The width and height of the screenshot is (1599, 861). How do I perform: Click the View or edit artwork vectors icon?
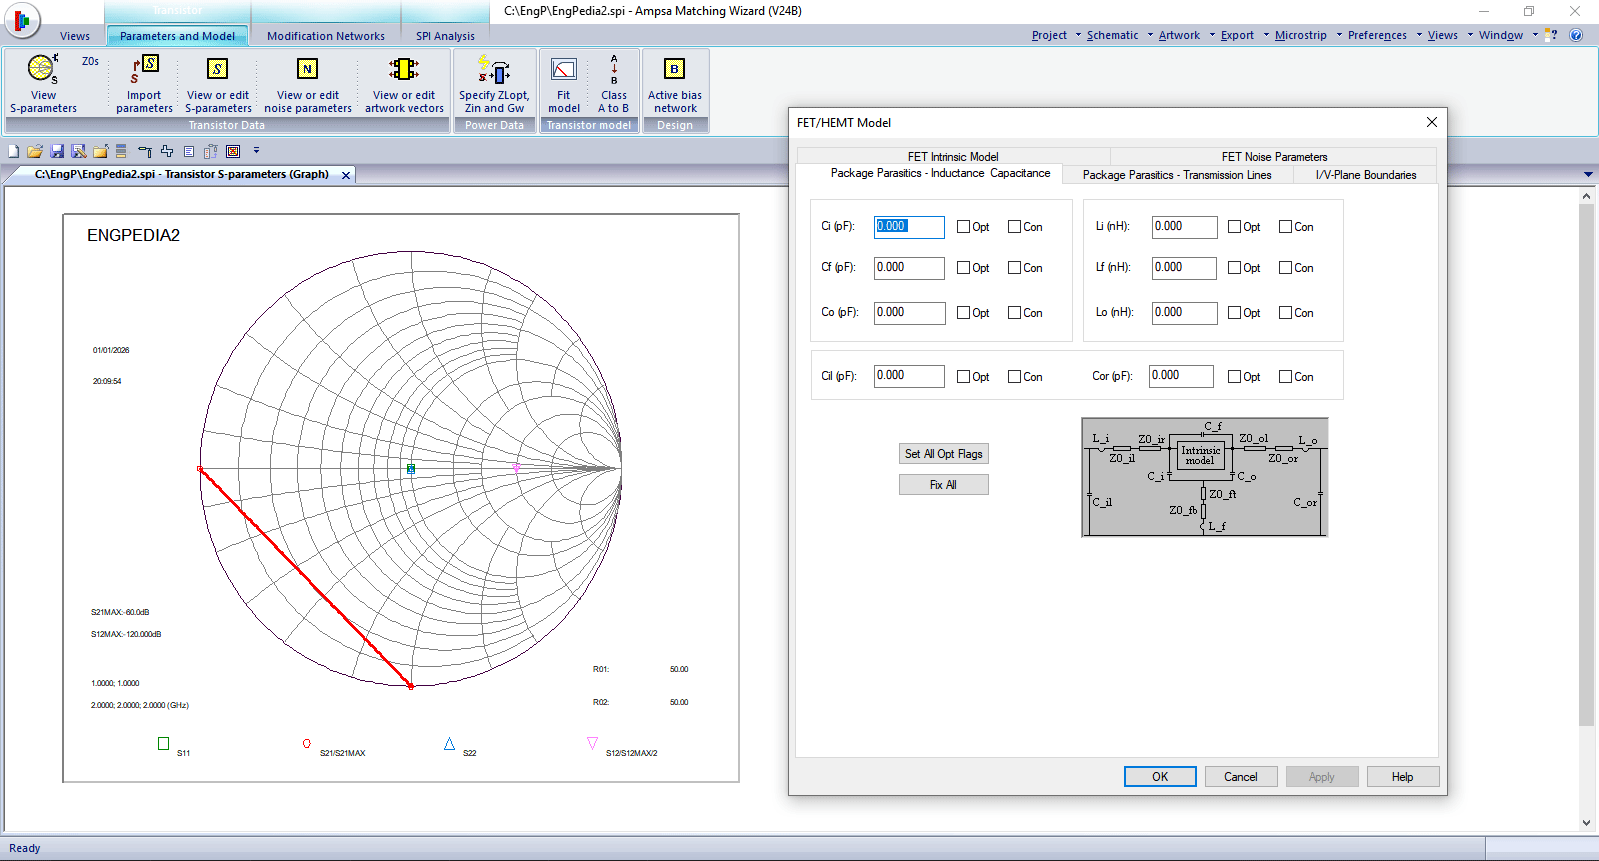point(404,70)
